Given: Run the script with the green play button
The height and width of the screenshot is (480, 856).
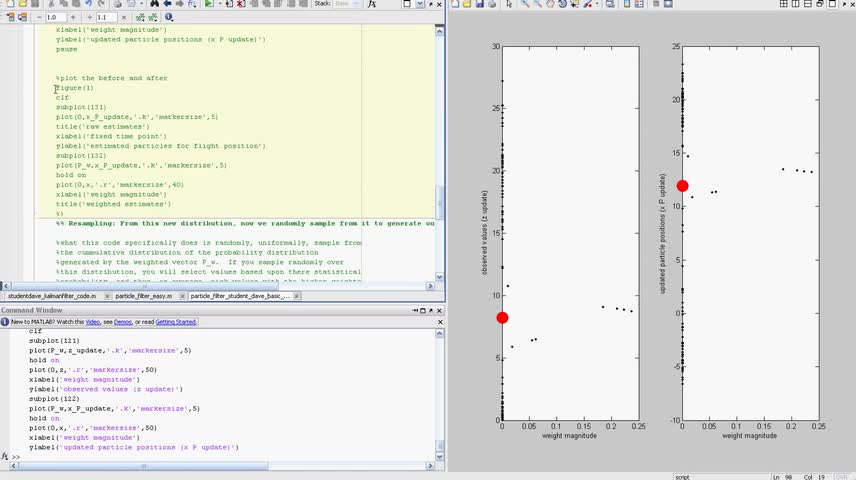Looking at the screenshot, I should (209, 4).
